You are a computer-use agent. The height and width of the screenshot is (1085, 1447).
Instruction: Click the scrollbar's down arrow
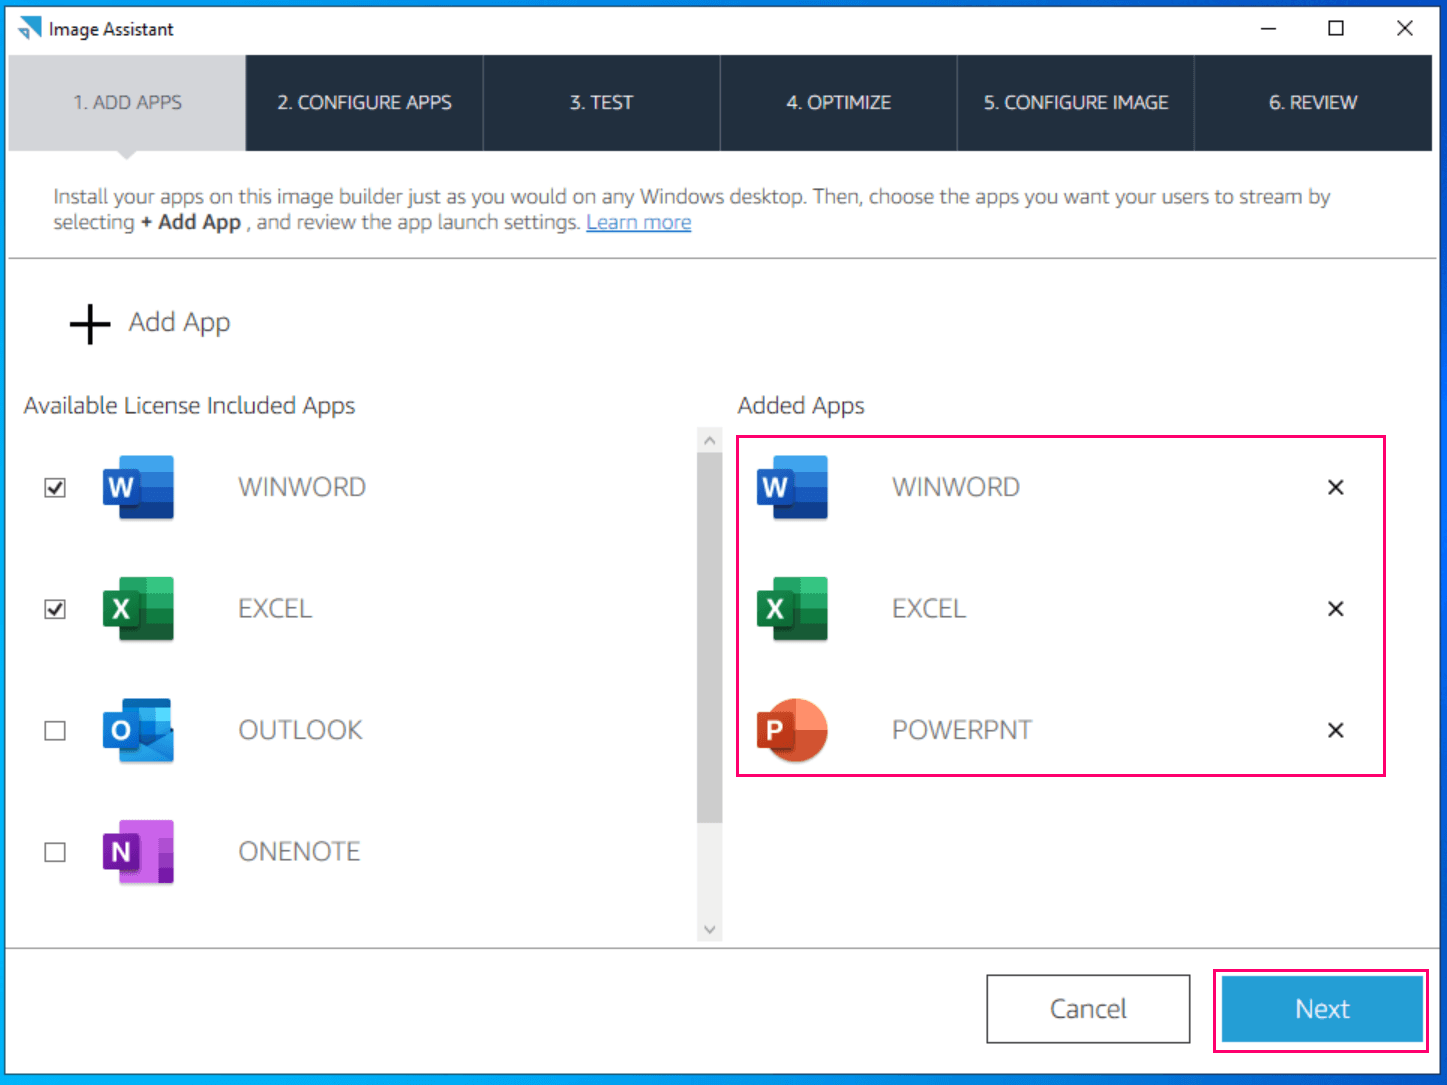point(709,929)
